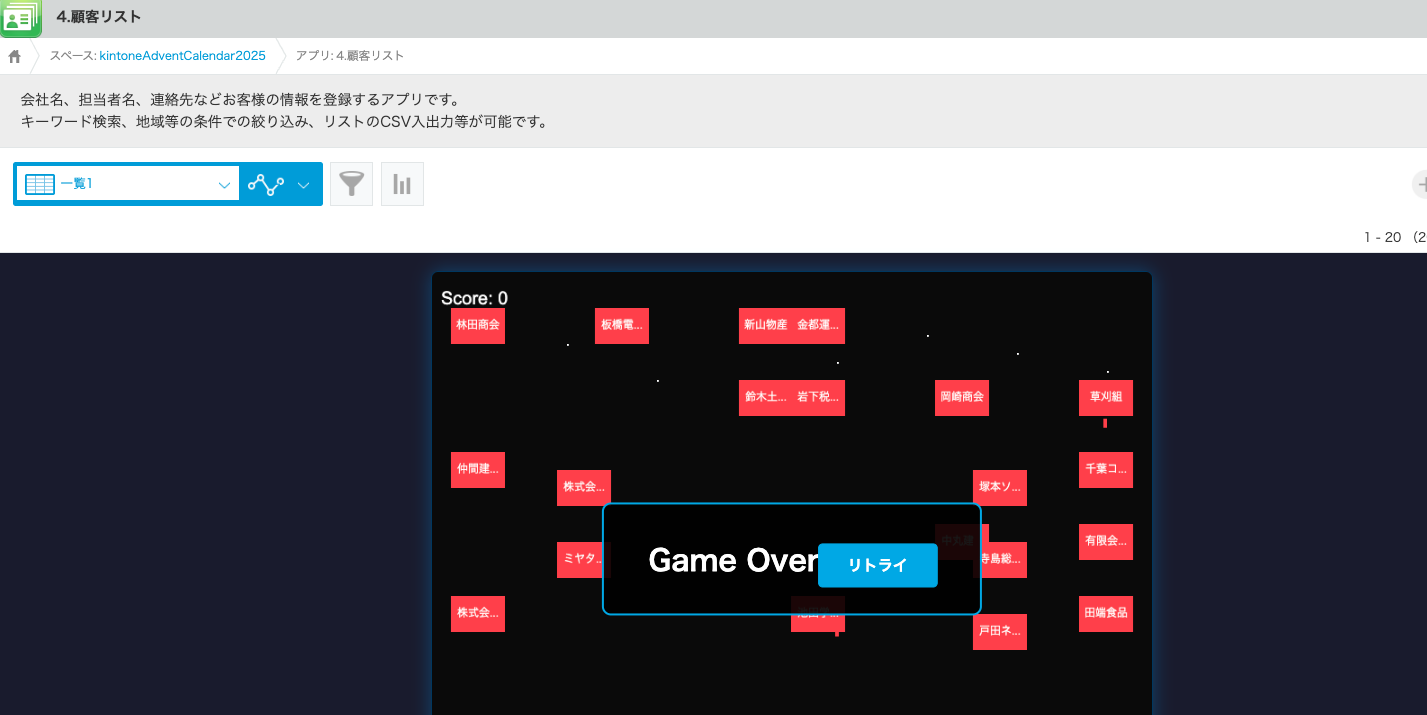Open the filter using the funnel icon
The width and height of the screenshot is (1427, 715).
coord(351,183)
